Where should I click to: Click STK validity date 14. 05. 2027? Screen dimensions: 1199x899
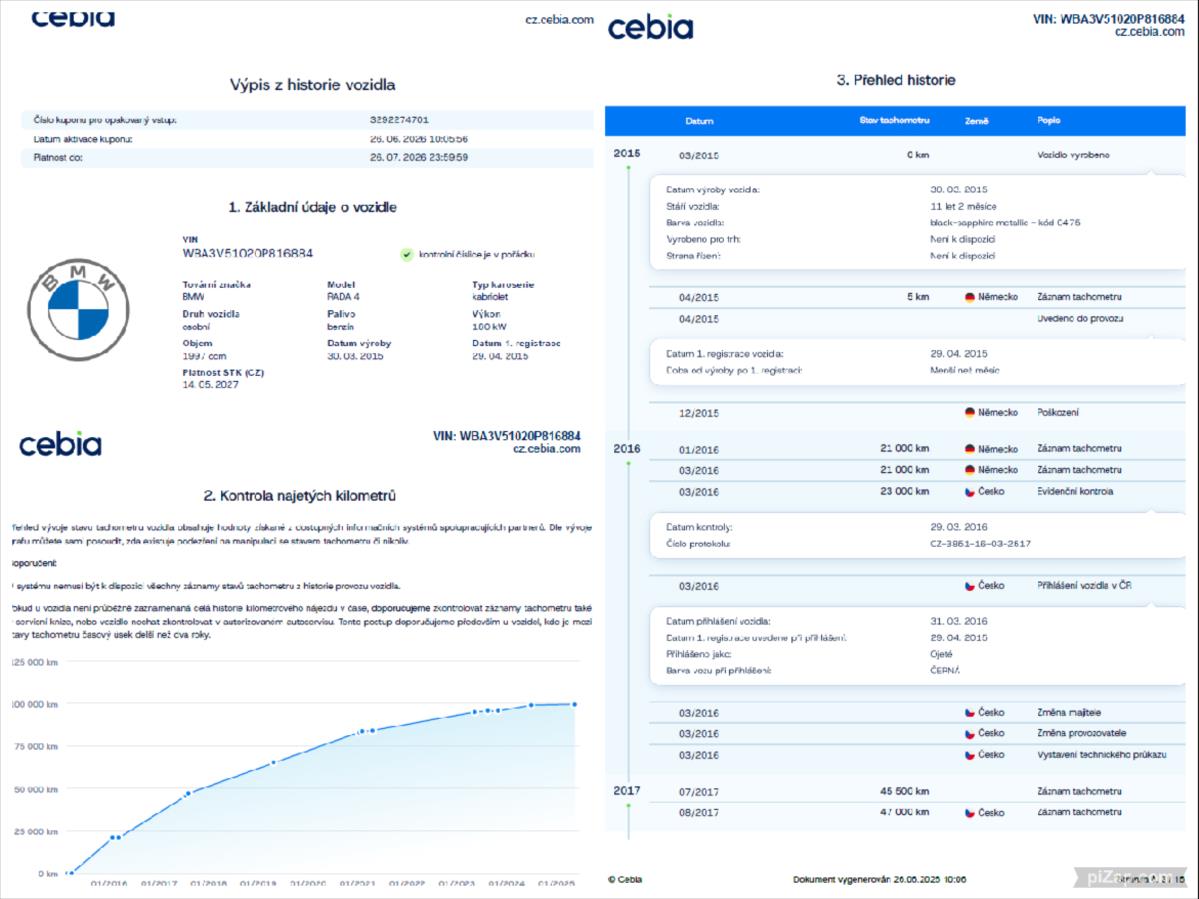click(x=210, y=385)
